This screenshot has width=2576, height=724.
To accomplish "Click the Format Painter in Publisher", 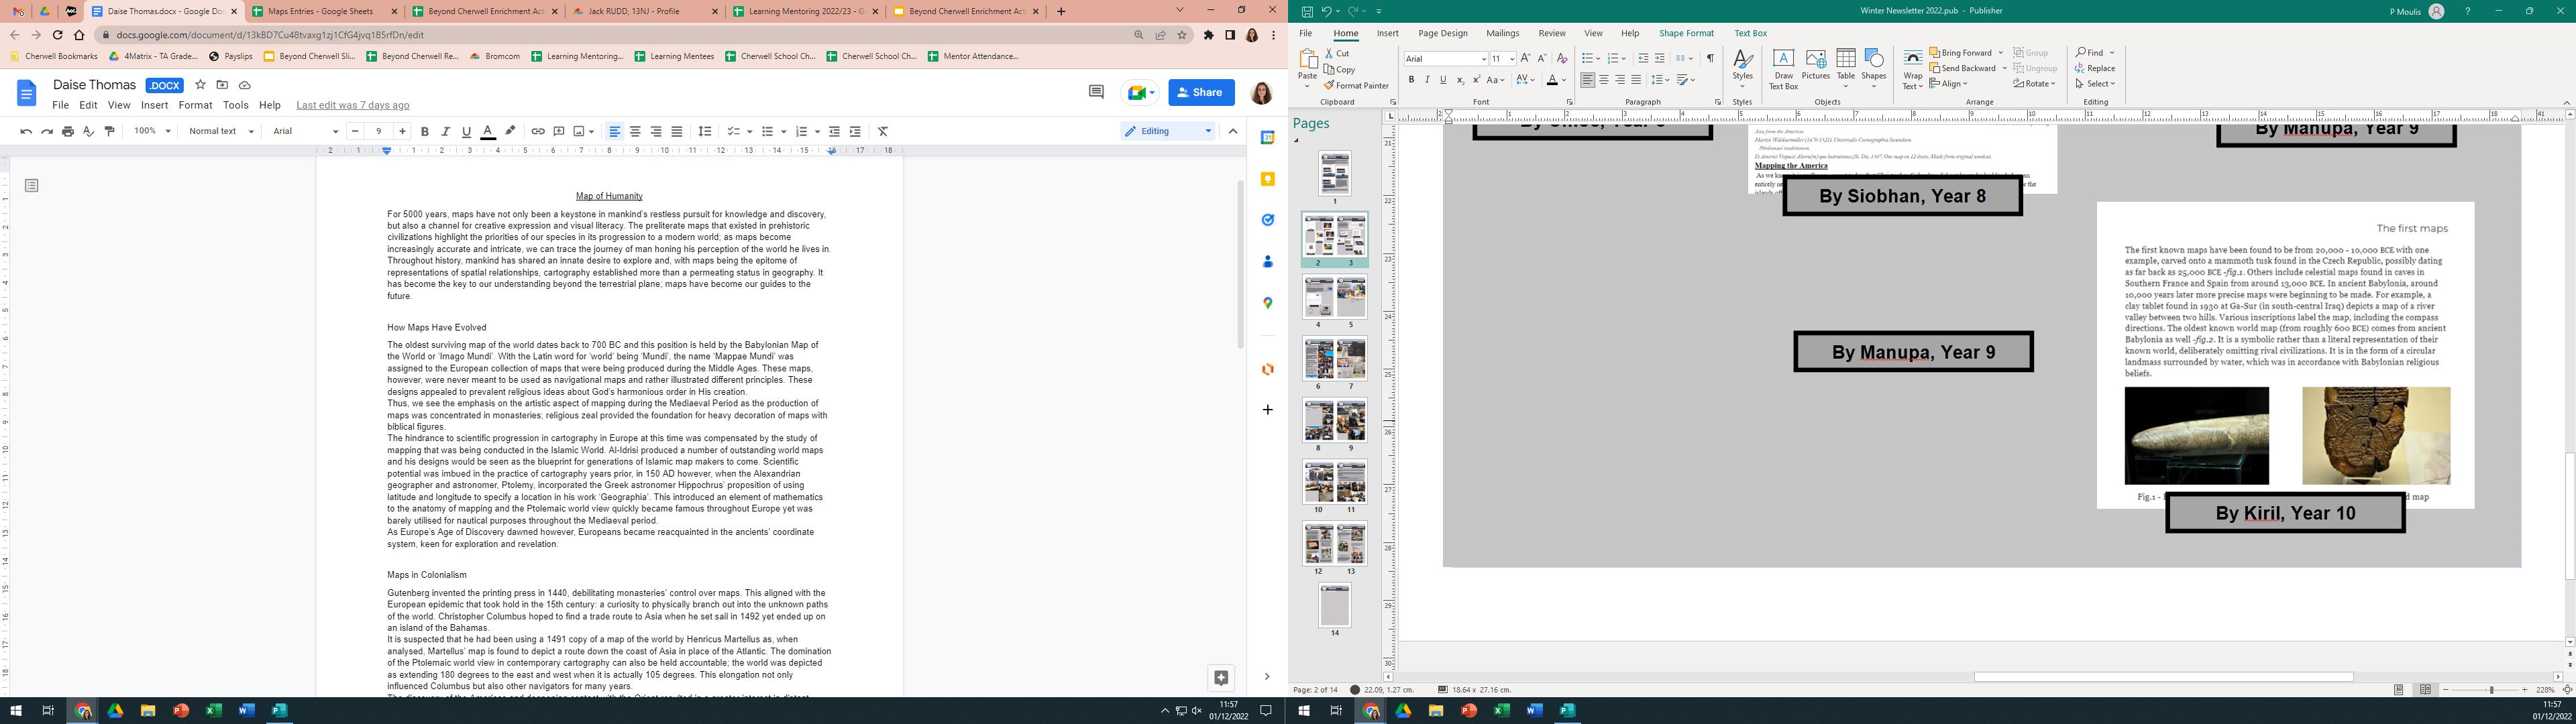I will coord(1356,85).
